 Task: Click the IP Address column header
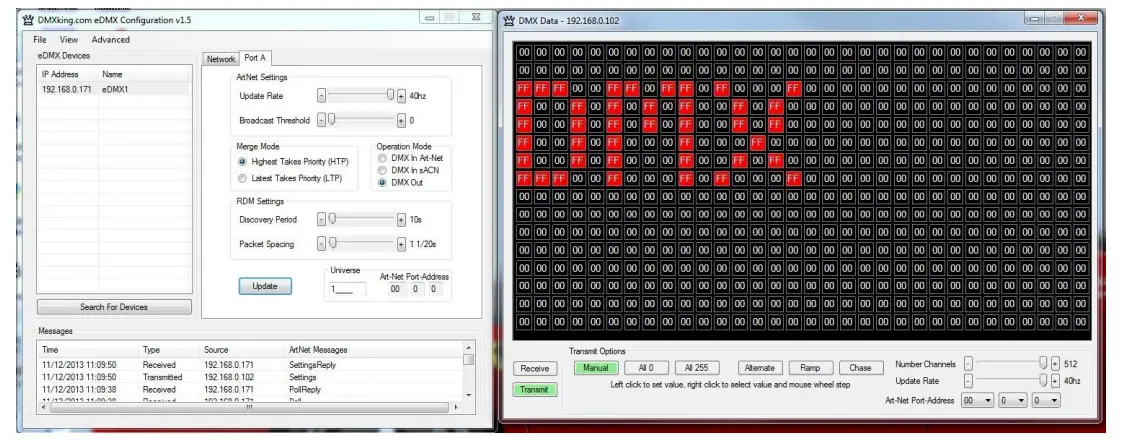point(68,74)
